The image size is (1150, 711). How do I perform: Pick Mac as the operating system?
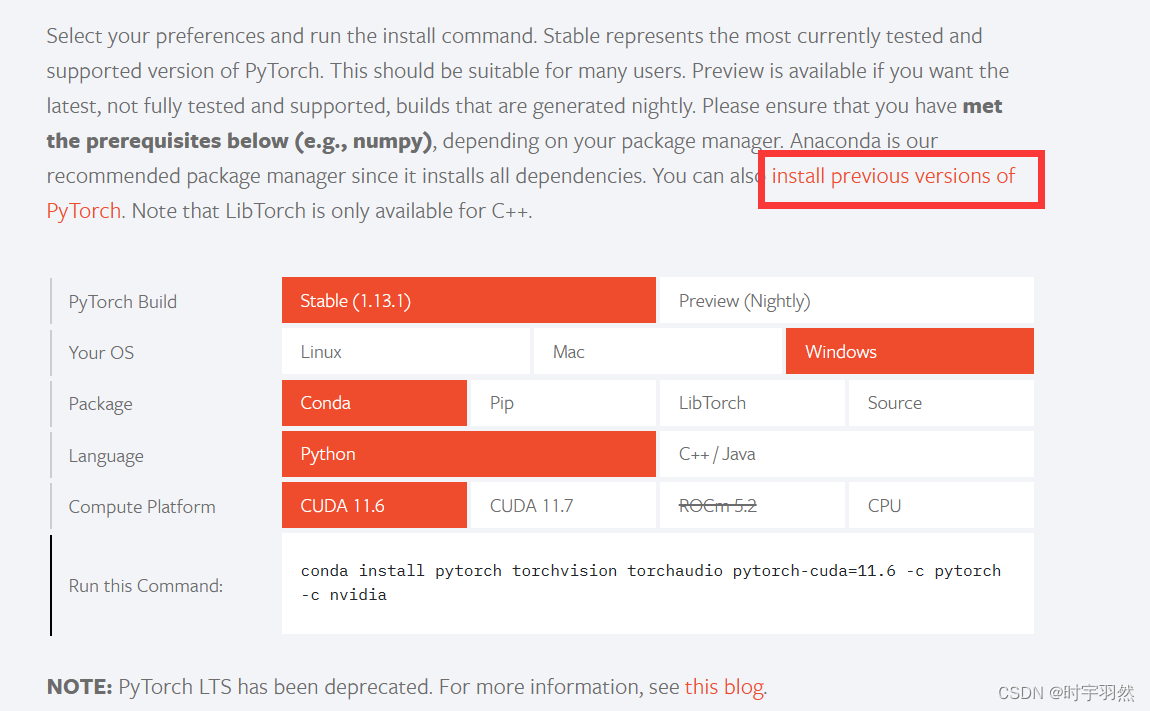[x=658, y=351]
